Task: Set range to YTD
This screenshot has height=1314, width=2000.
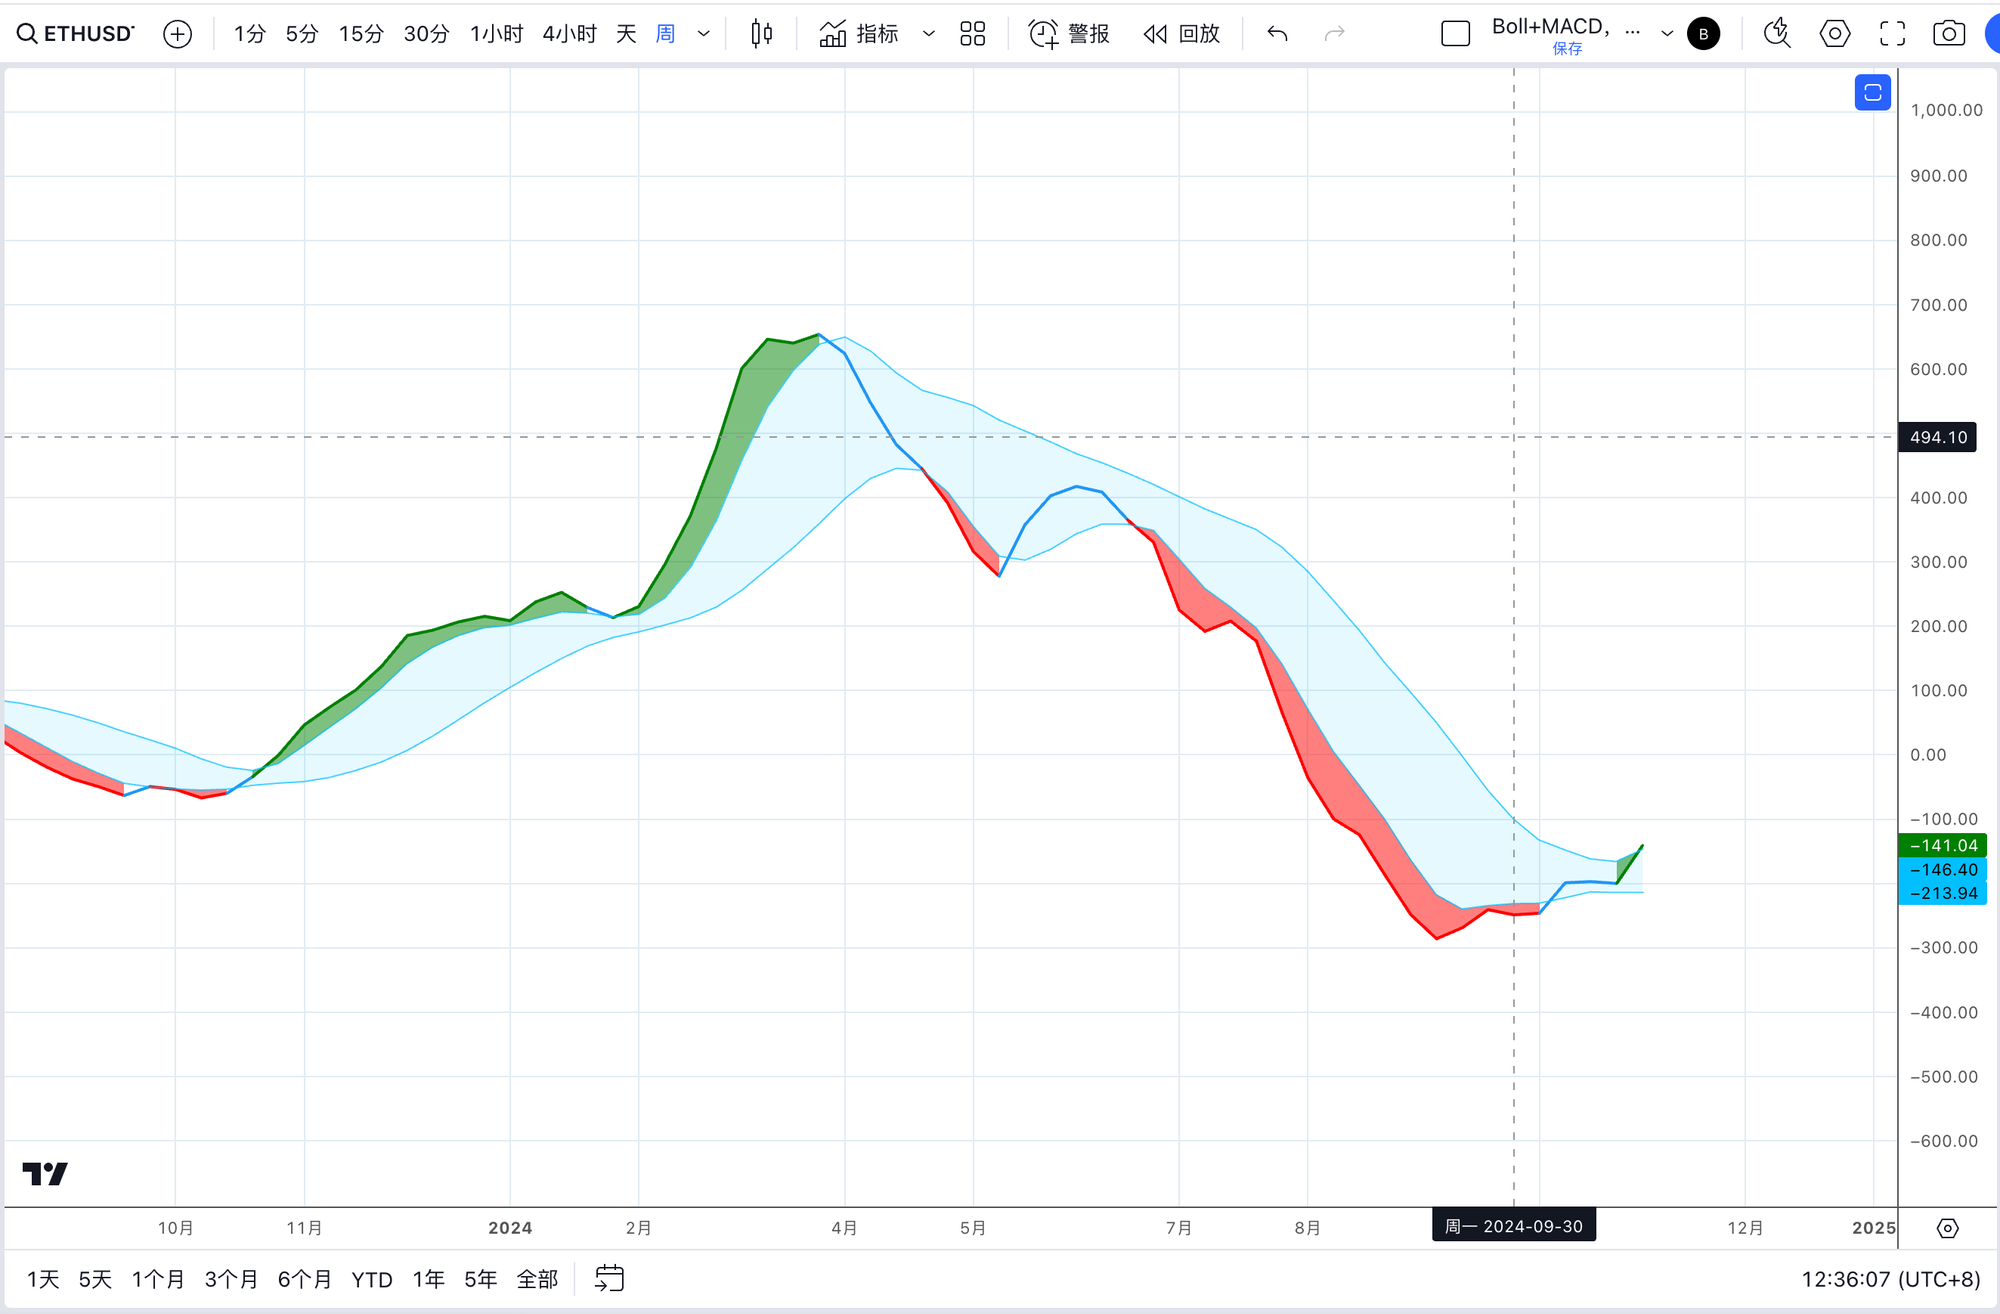Action: (x=372, y=1279)
